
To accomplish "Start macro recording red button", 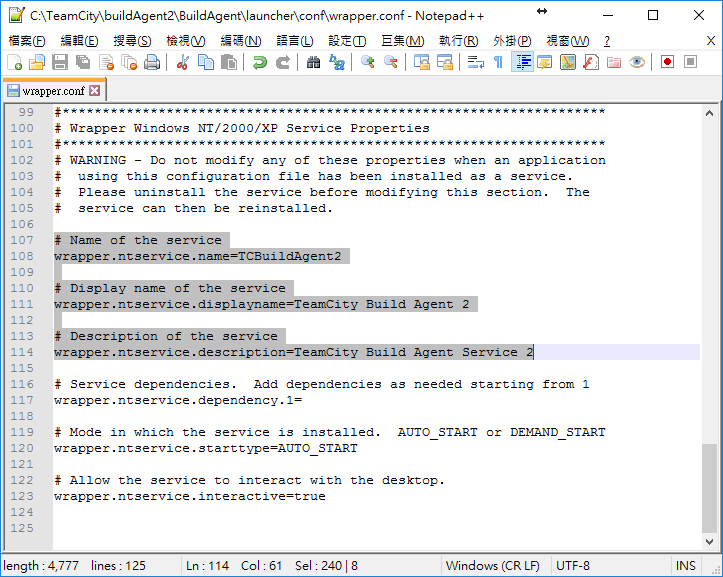I will pos(667,62).
